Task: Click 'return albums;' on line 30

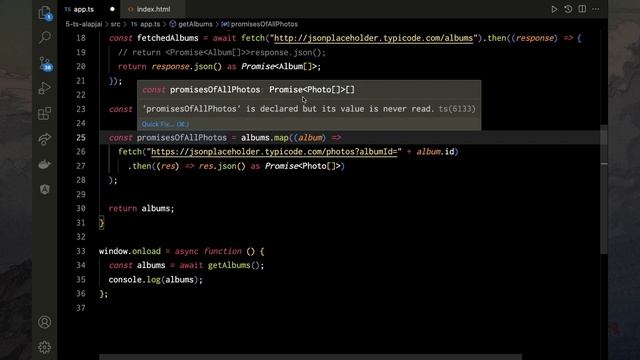Action: (141, 209)
